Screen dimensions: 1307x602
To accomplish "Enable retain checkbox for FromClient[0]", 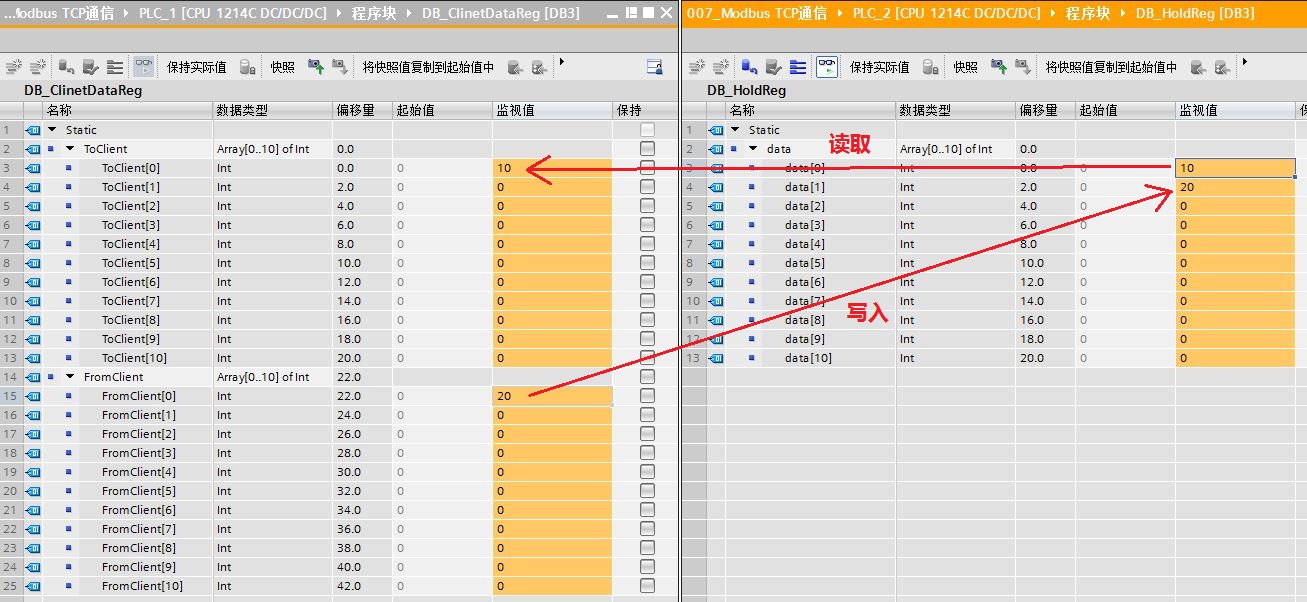I will [x=646, y=396].
